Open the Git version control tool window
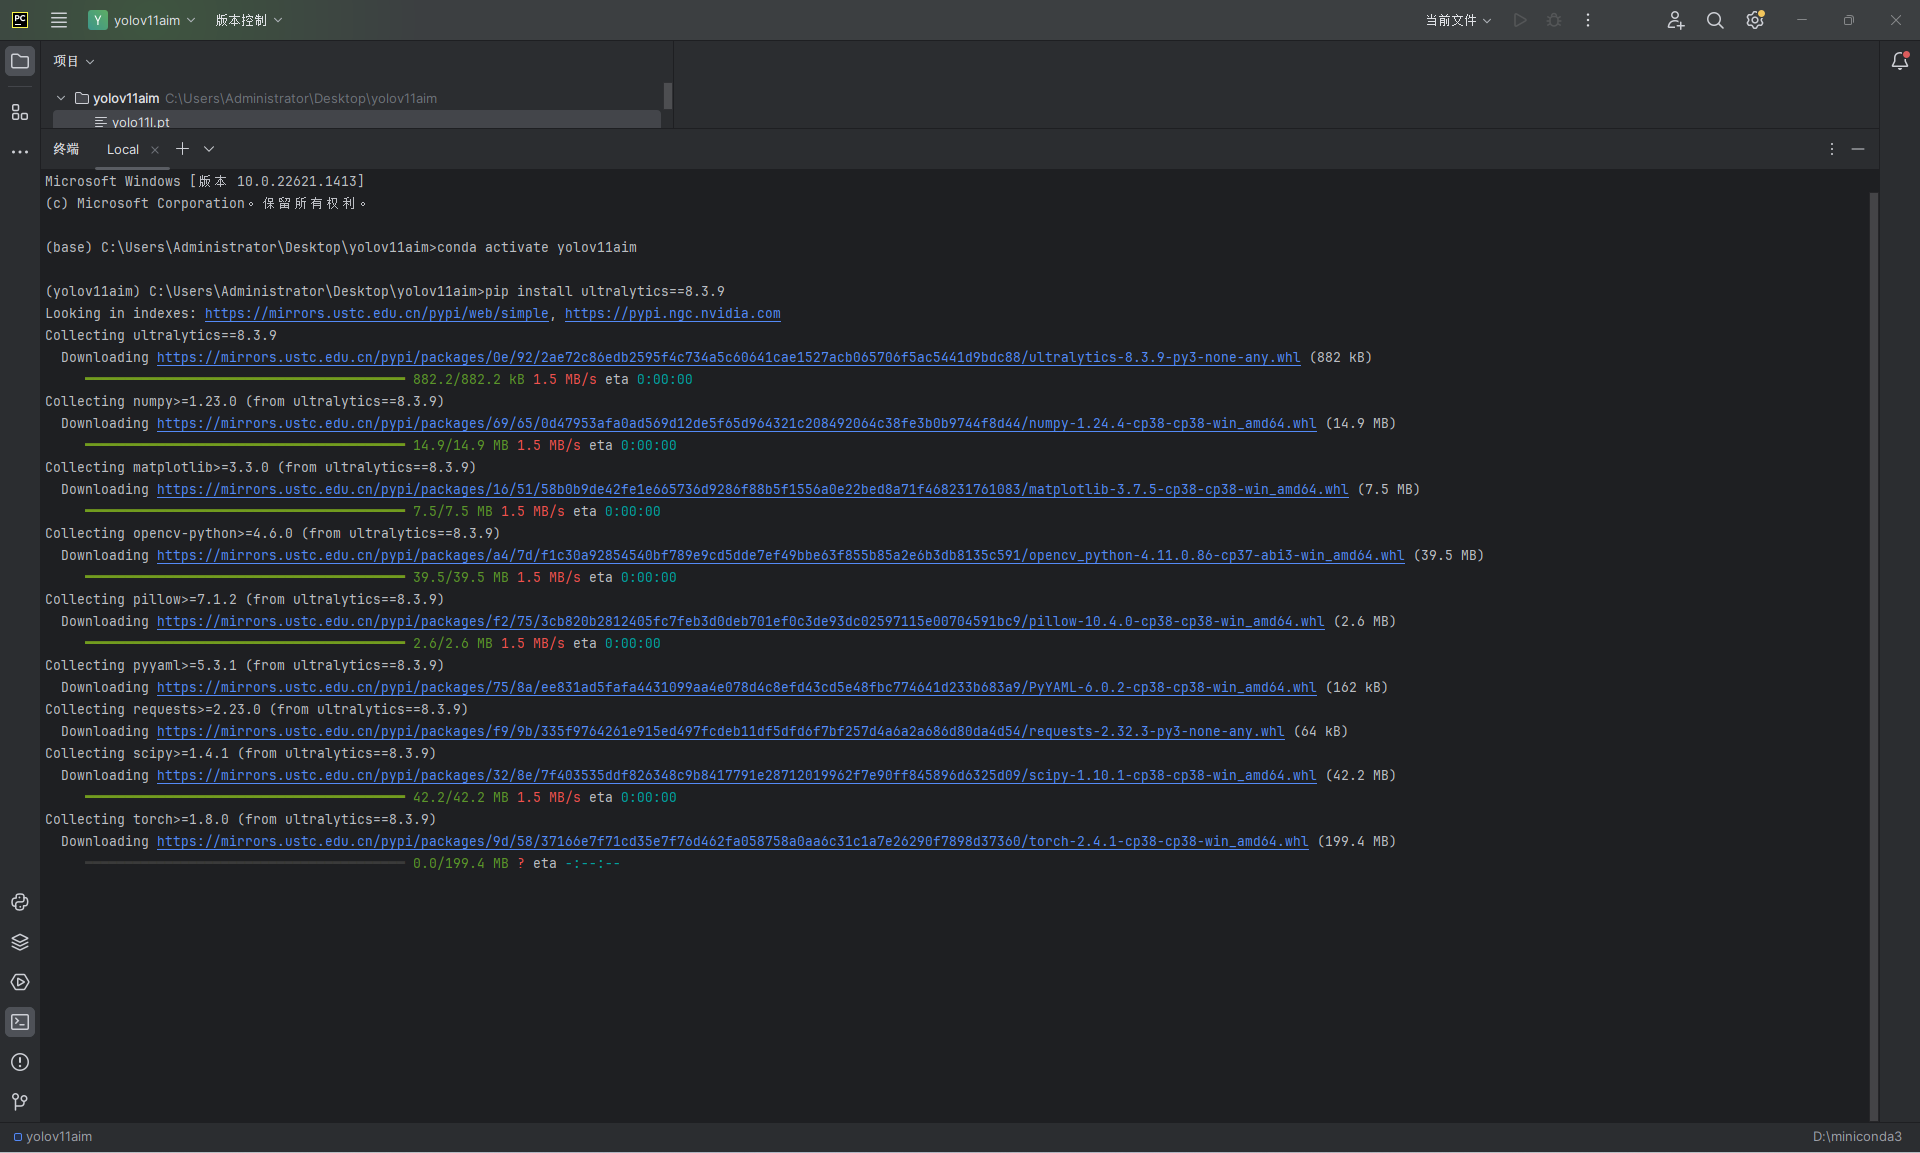The height and width of the screenshot is (1153, 1920). click(20, 1101)
